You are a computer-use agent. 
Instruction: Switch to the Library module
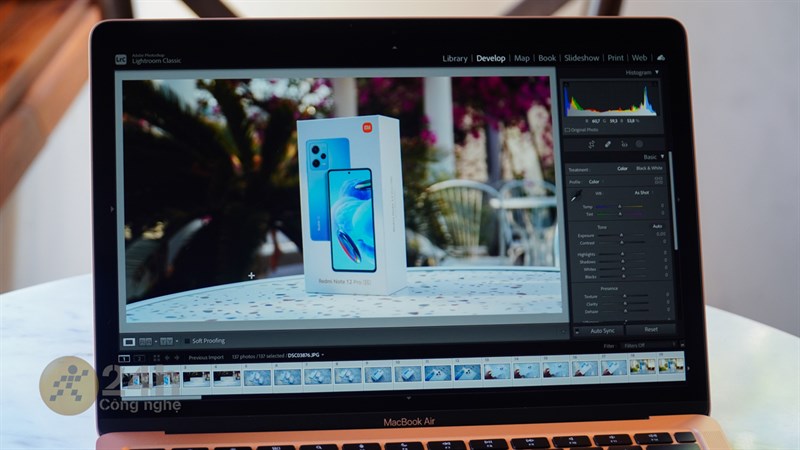(x=455, y=58)
